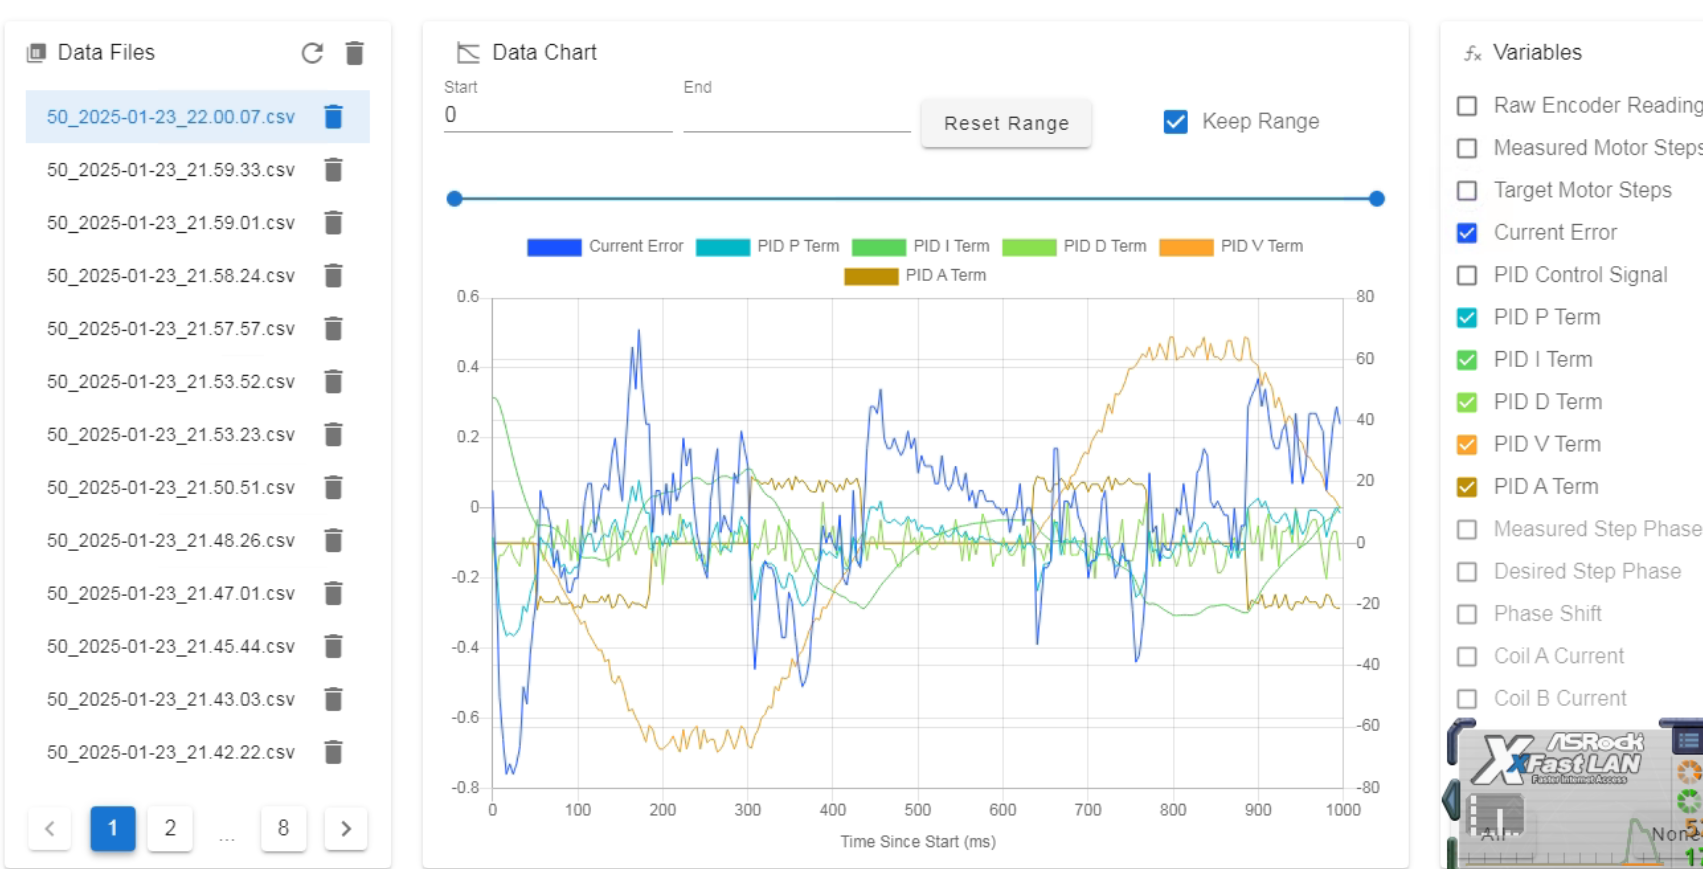Click the range slider end handle

pos(1377,199)
